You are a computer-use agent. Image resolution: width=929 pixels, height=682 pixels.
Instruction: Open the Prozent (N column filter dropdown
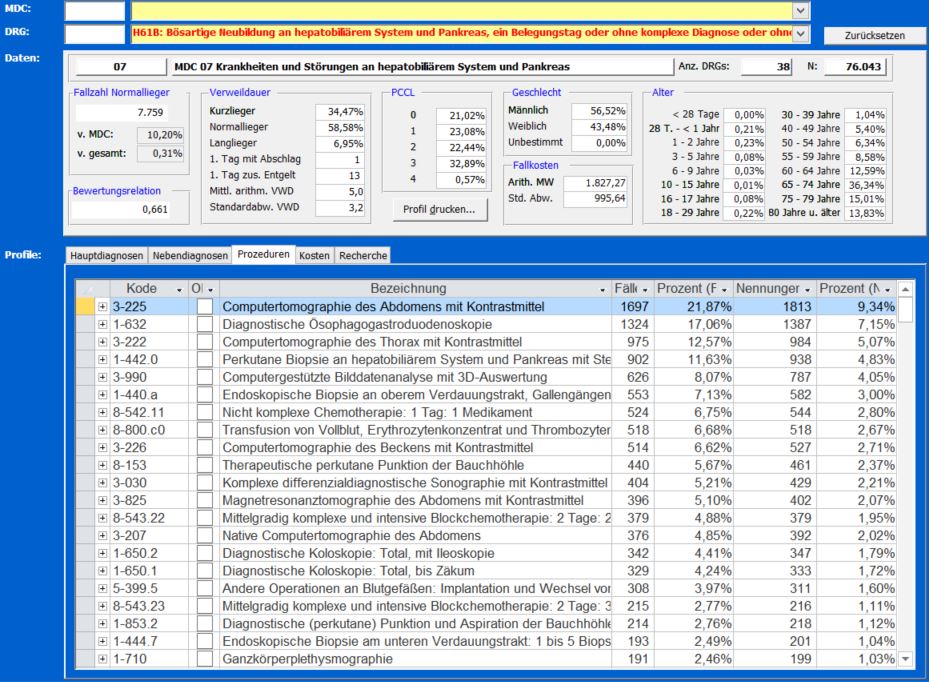pyautogui.click(x=888, y=289)
